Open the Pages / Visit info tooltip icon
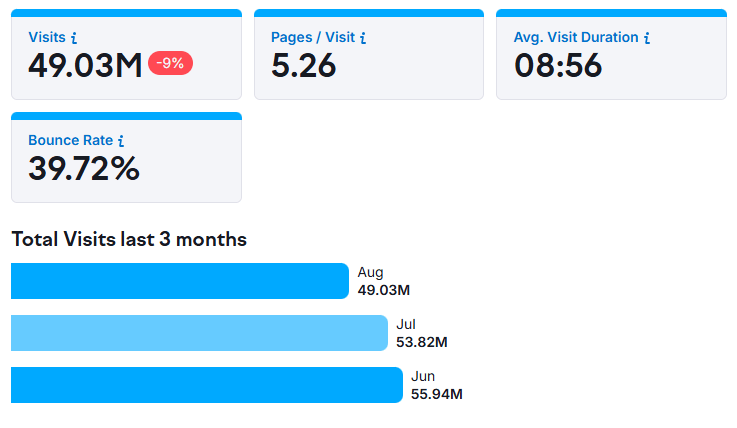This screenshot has width=737, height=428. (x=363, y=38)
